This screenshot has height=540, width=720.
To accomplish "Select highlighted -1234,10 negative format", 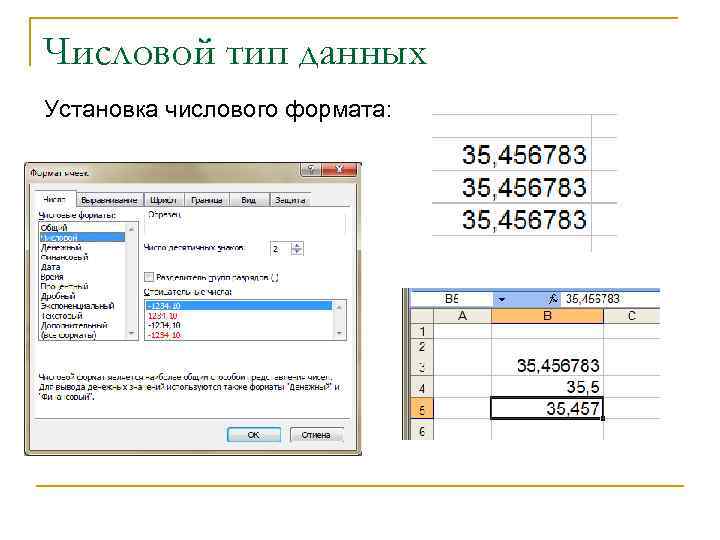I will pos(238,306).
